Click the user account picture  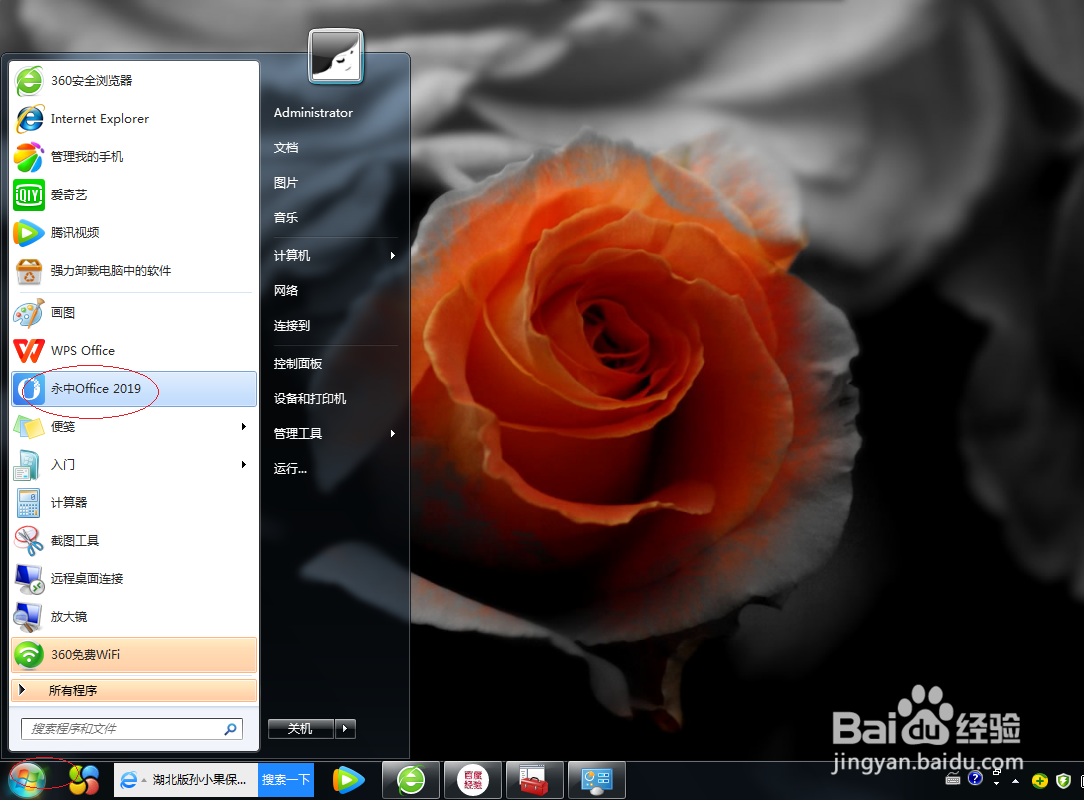point(336,57)
